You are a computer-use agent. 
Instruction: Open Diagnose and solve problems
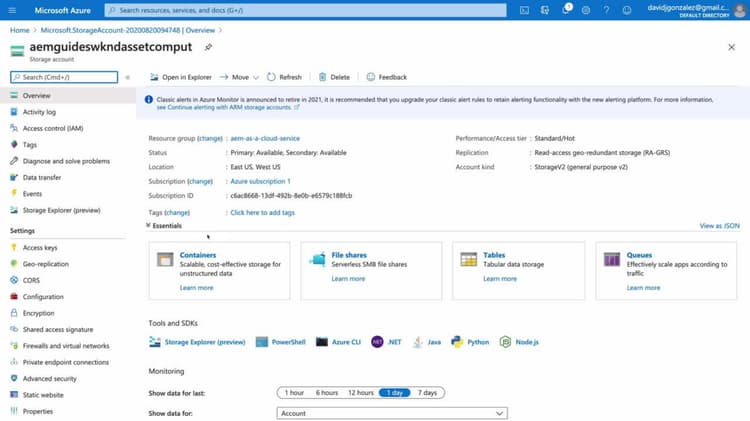(x=68, y=161)
